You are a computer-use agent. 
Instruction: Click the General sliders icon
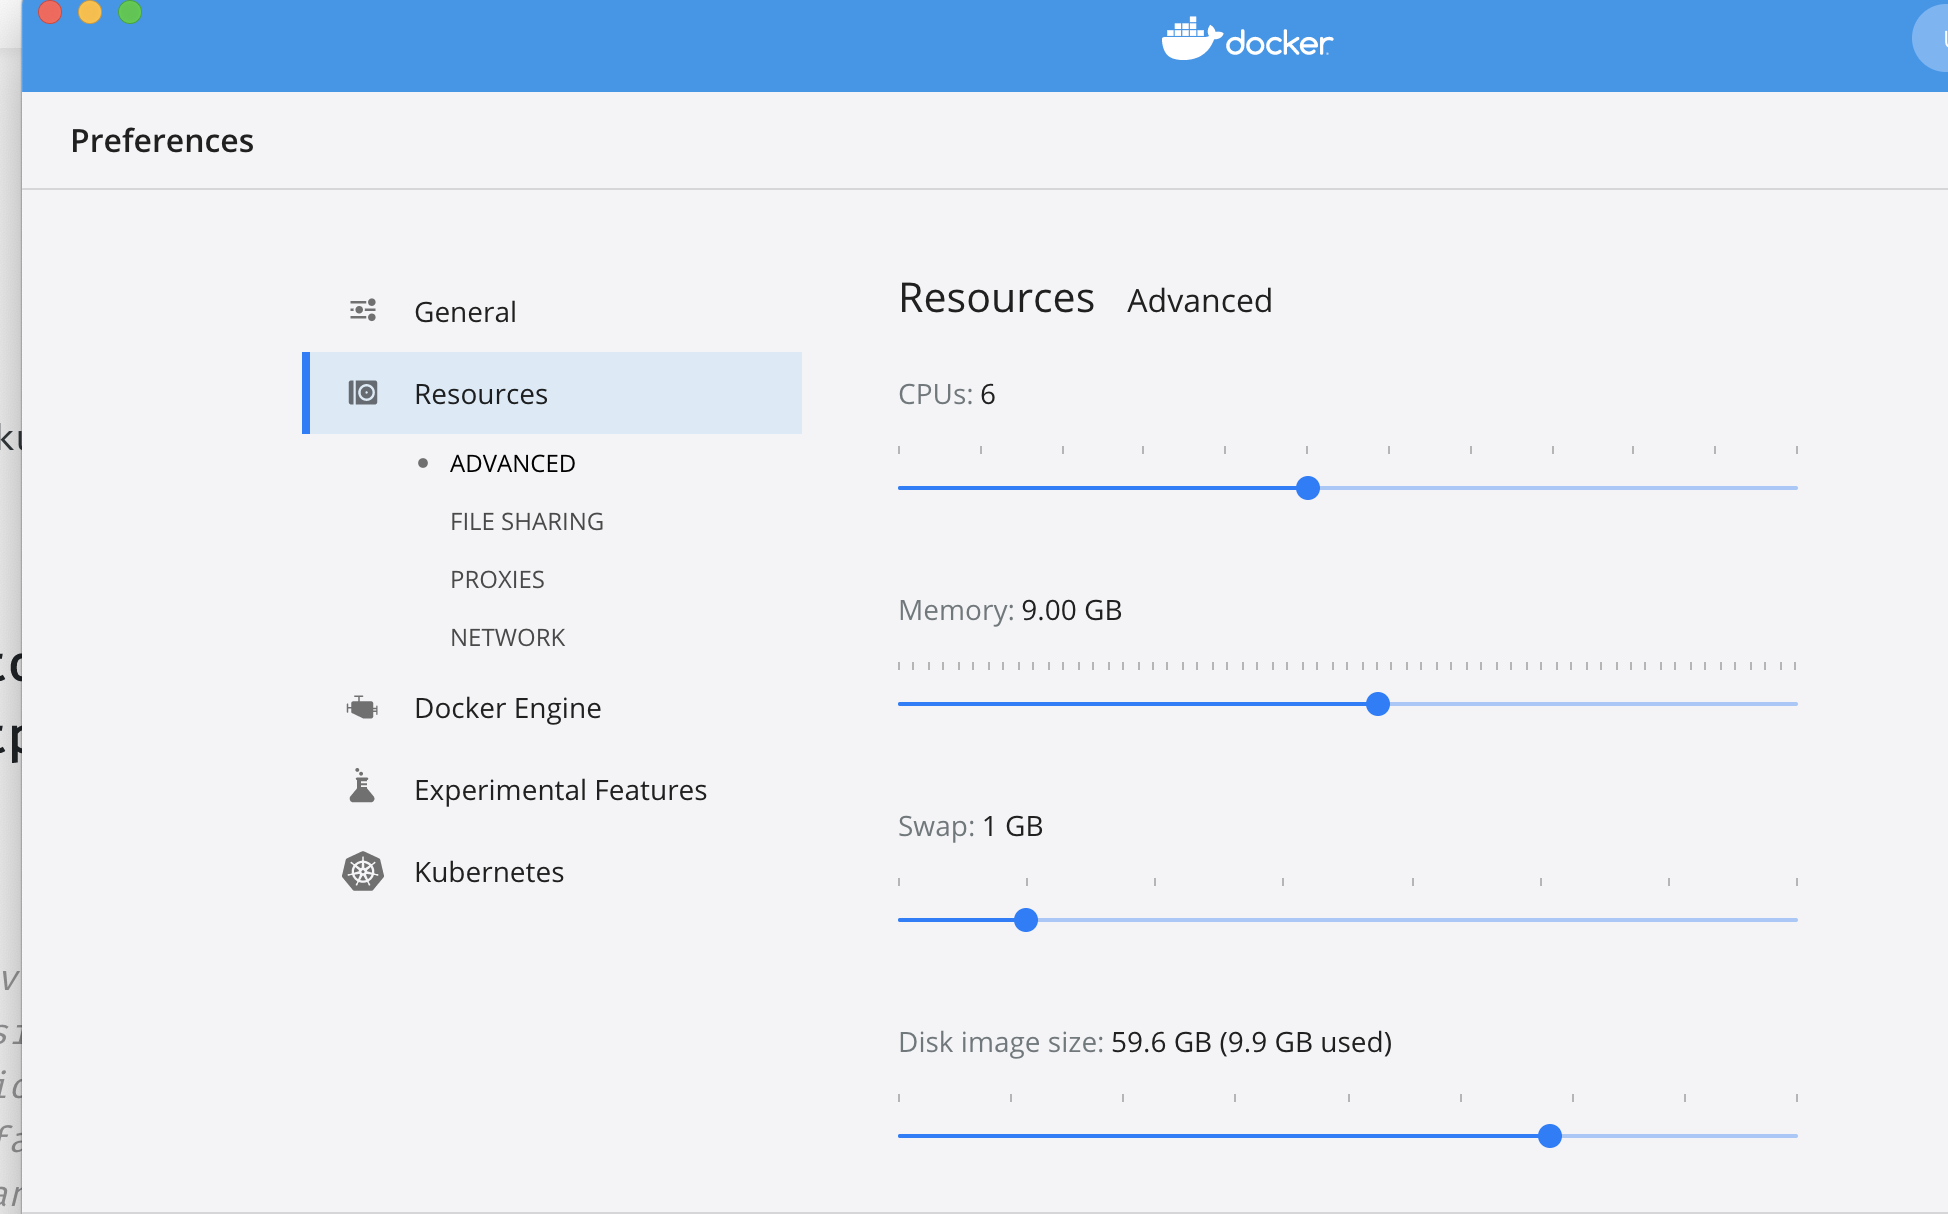click(362, 311)
